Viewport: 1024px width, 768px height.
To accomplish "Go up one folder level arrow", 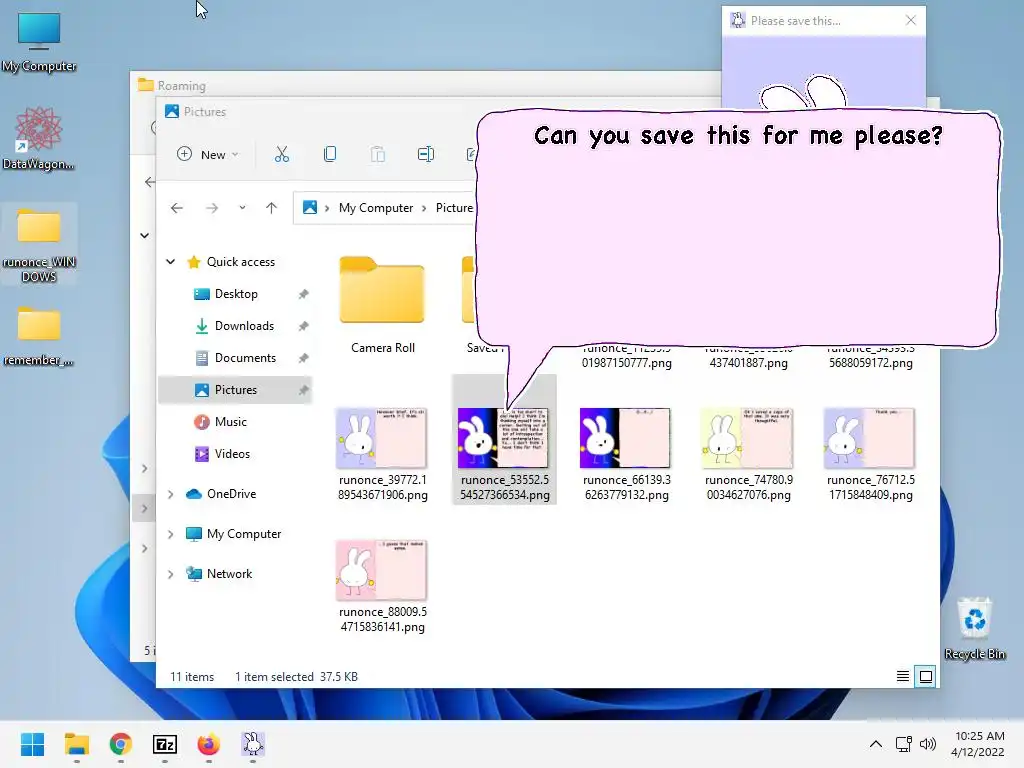I will [x=272, y=208].
